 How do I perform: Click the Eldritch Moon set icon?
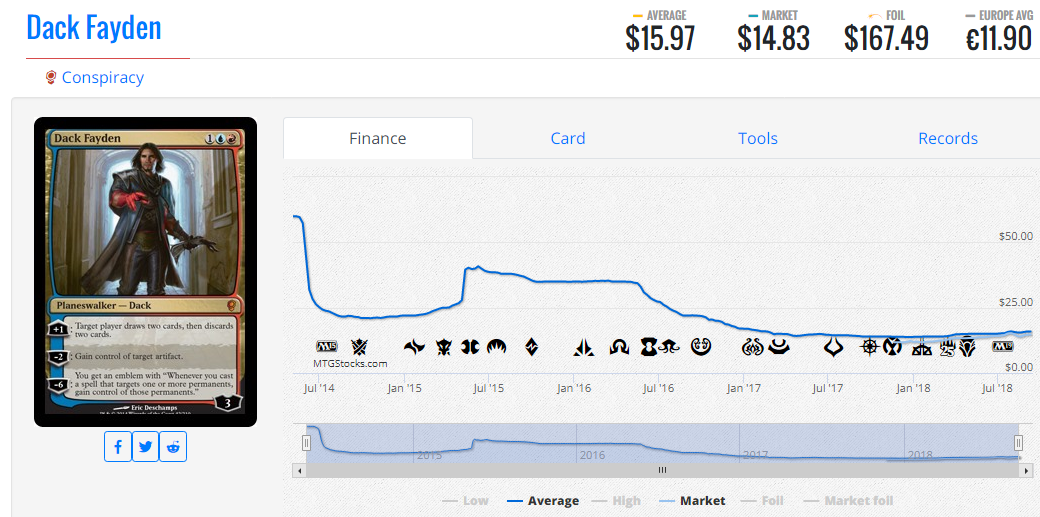click(669, 346)
